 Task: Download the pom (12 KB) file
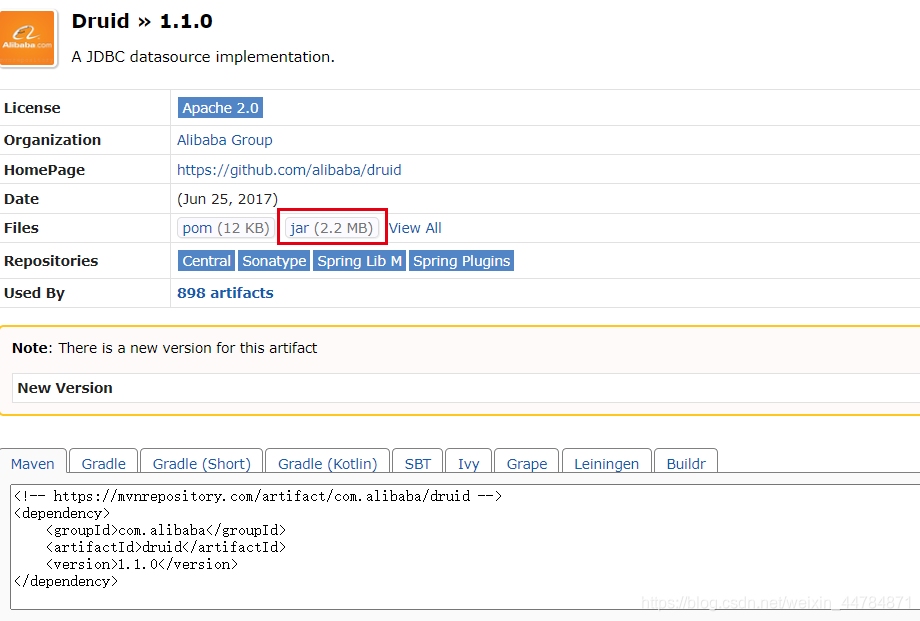[x=226, y=228]
